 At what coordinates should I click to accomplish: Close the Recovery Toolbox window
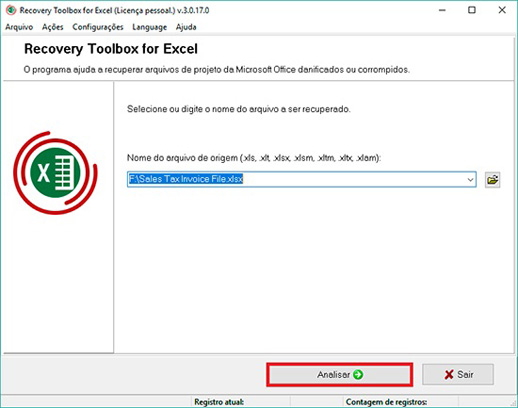click(502, 10)
